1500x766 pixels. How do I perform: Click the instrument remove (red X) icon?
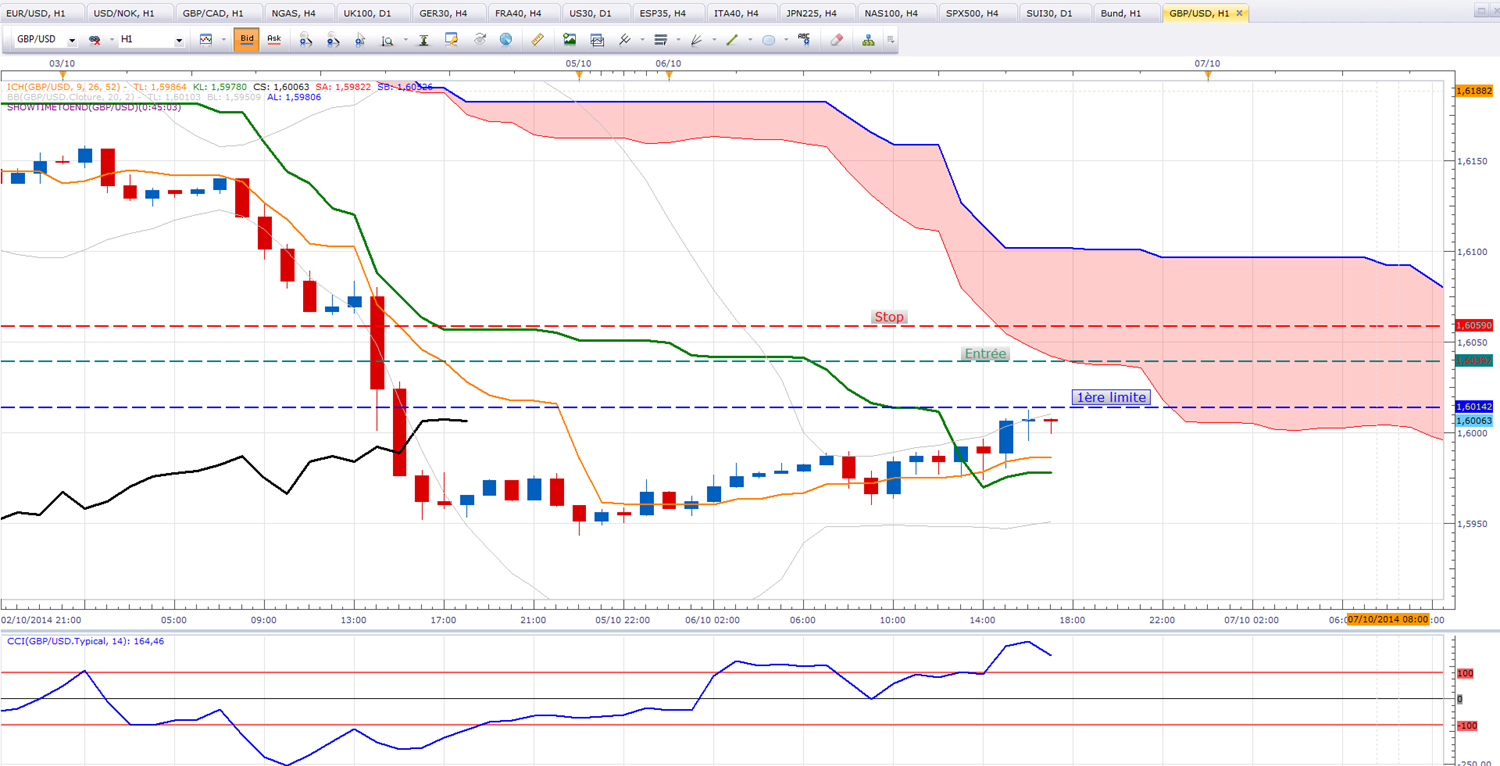(95, 40)
